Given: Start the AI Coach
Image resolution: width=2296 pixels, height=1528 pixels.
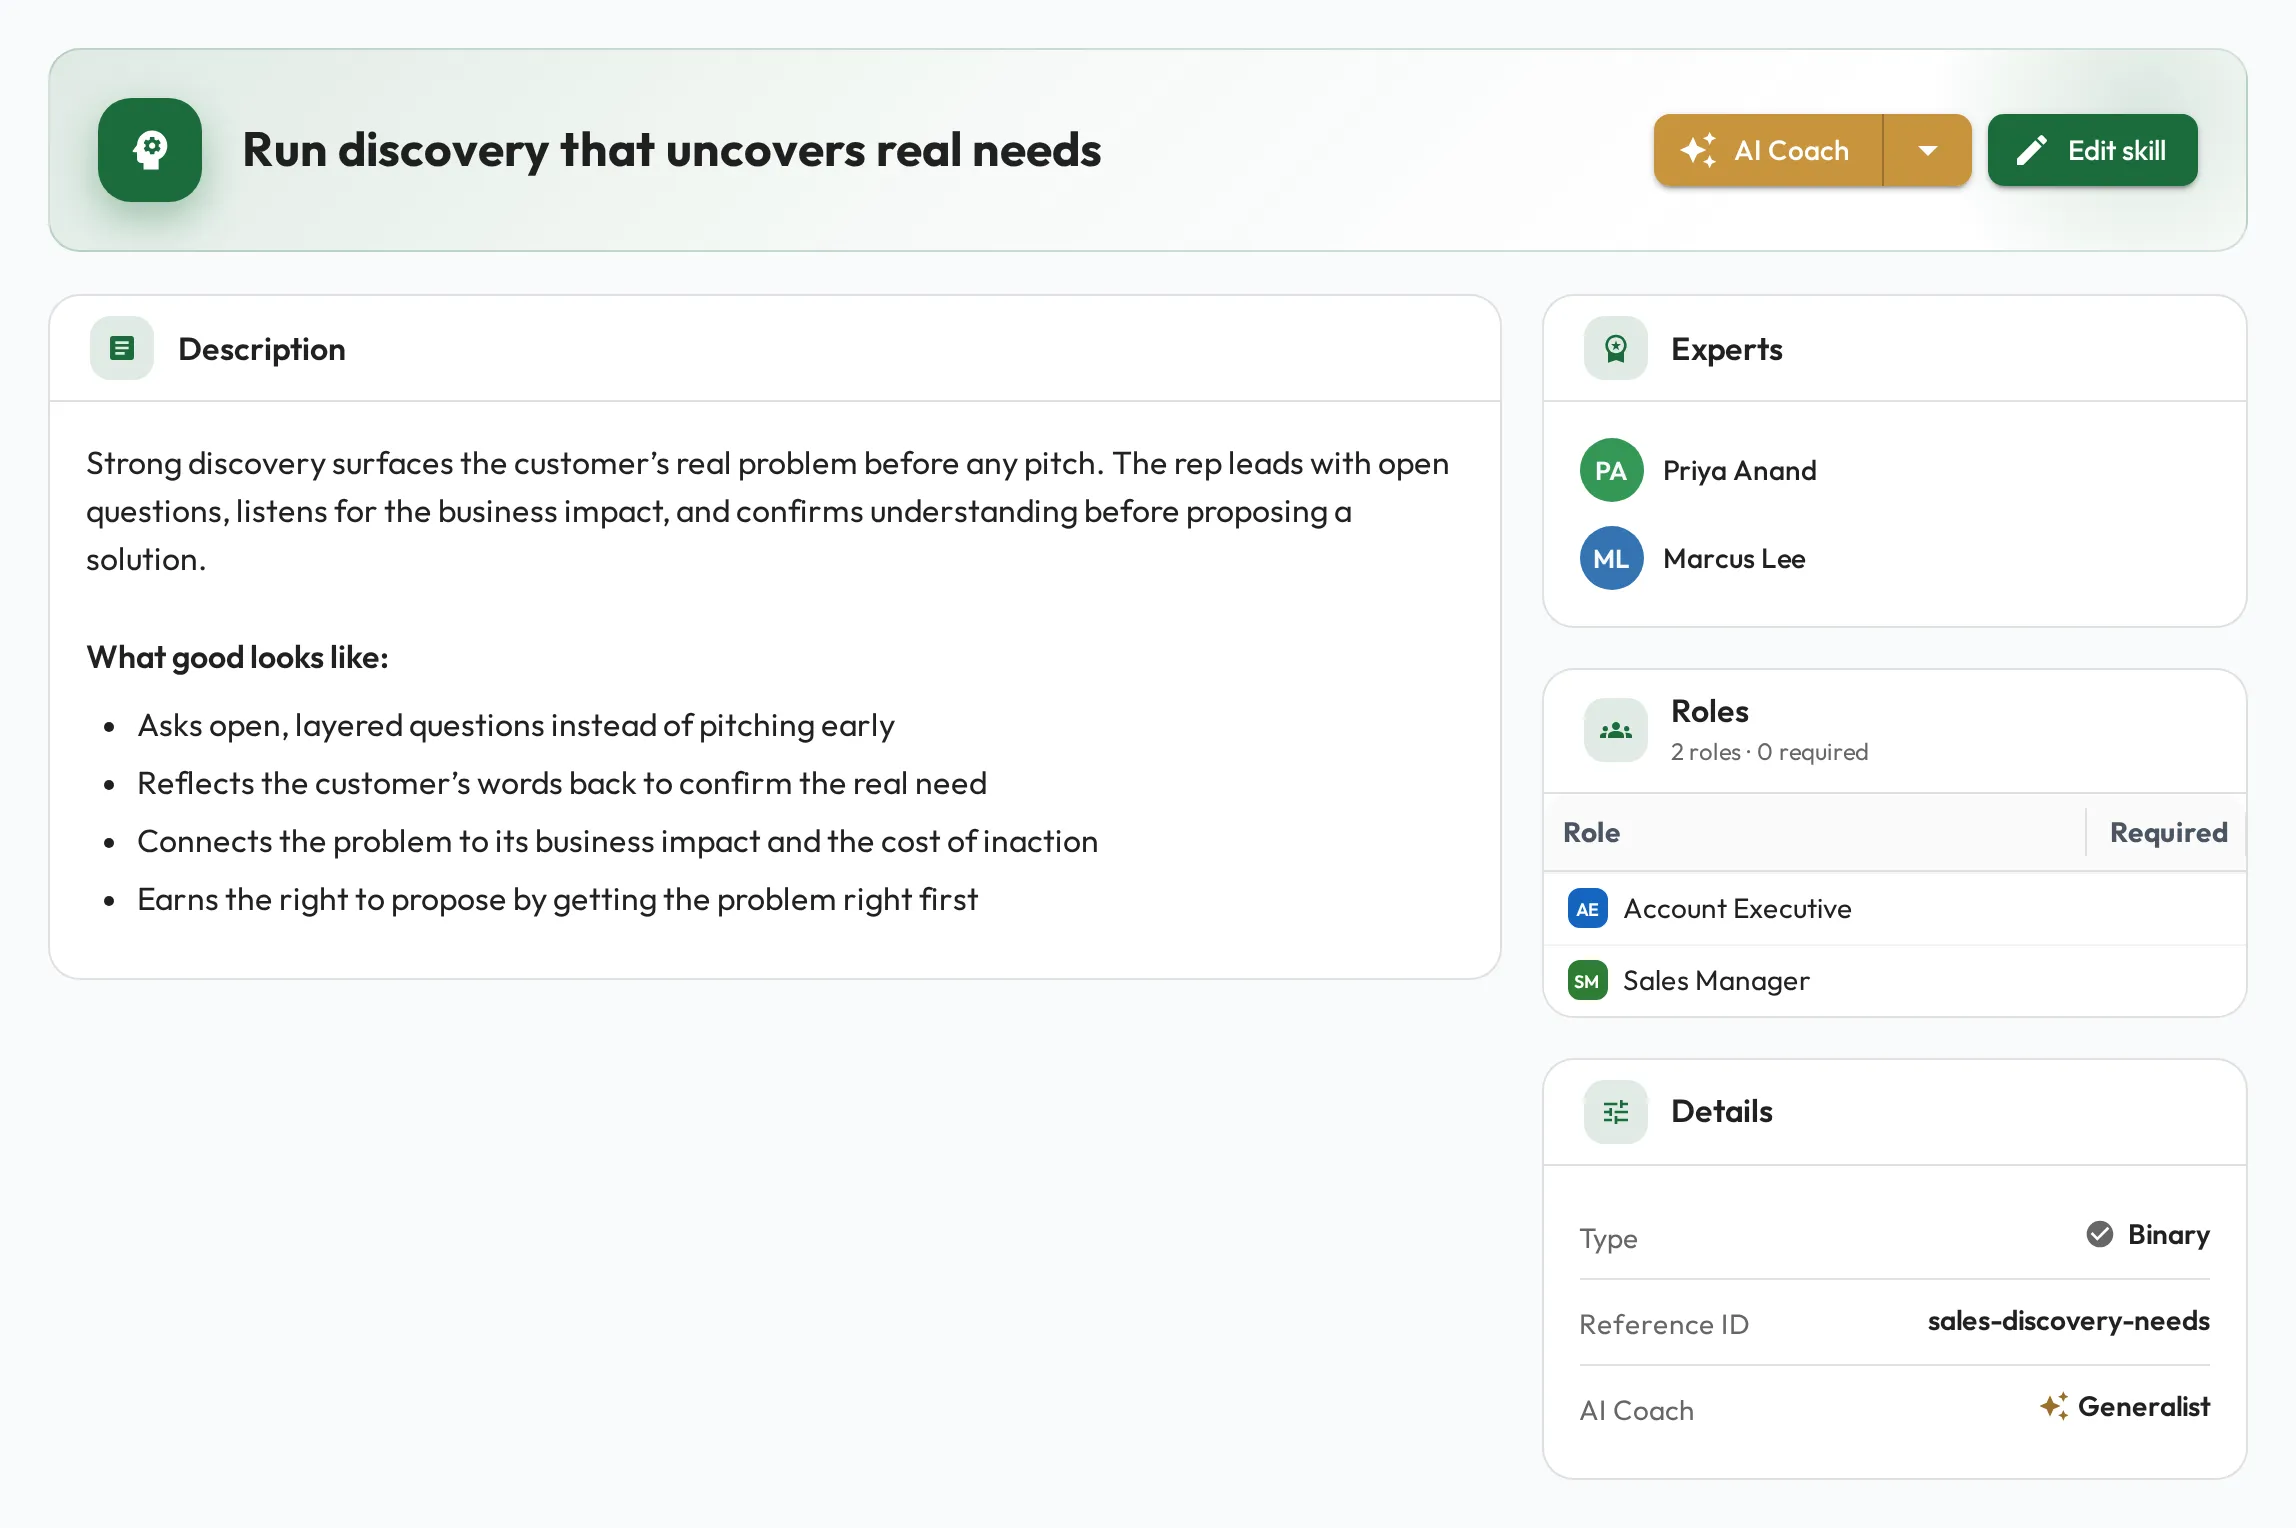Looking at the screenshot, I should 1768,150.
